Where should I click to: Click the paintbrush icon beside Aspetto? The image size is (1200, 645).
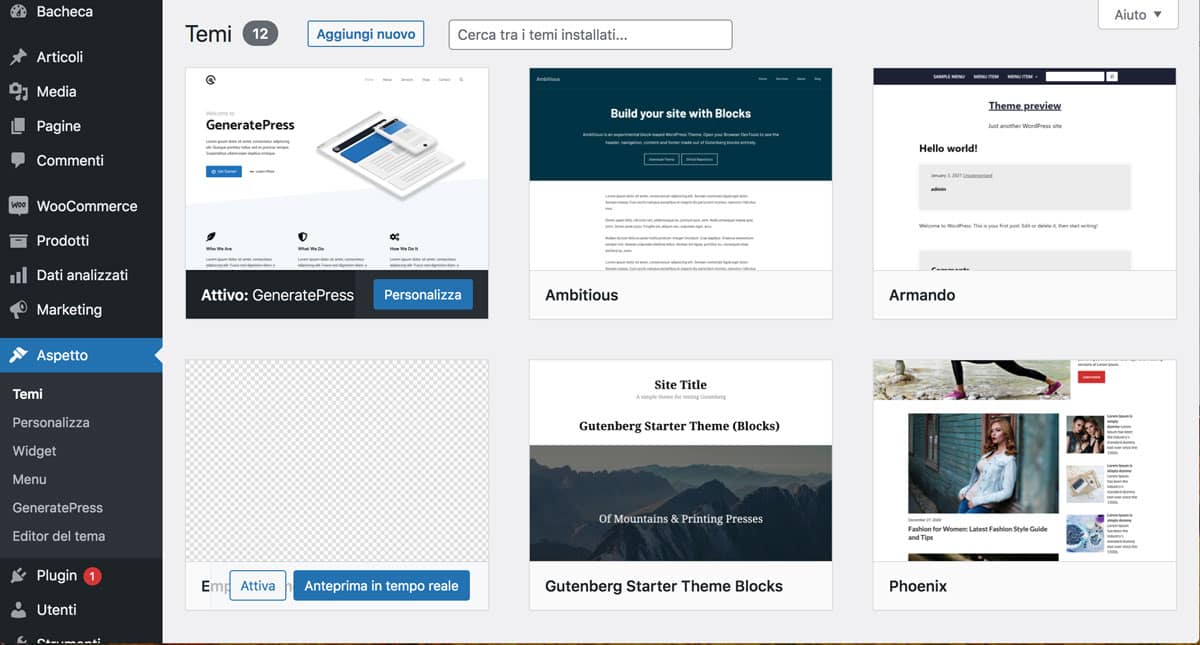tap(18, 355)
